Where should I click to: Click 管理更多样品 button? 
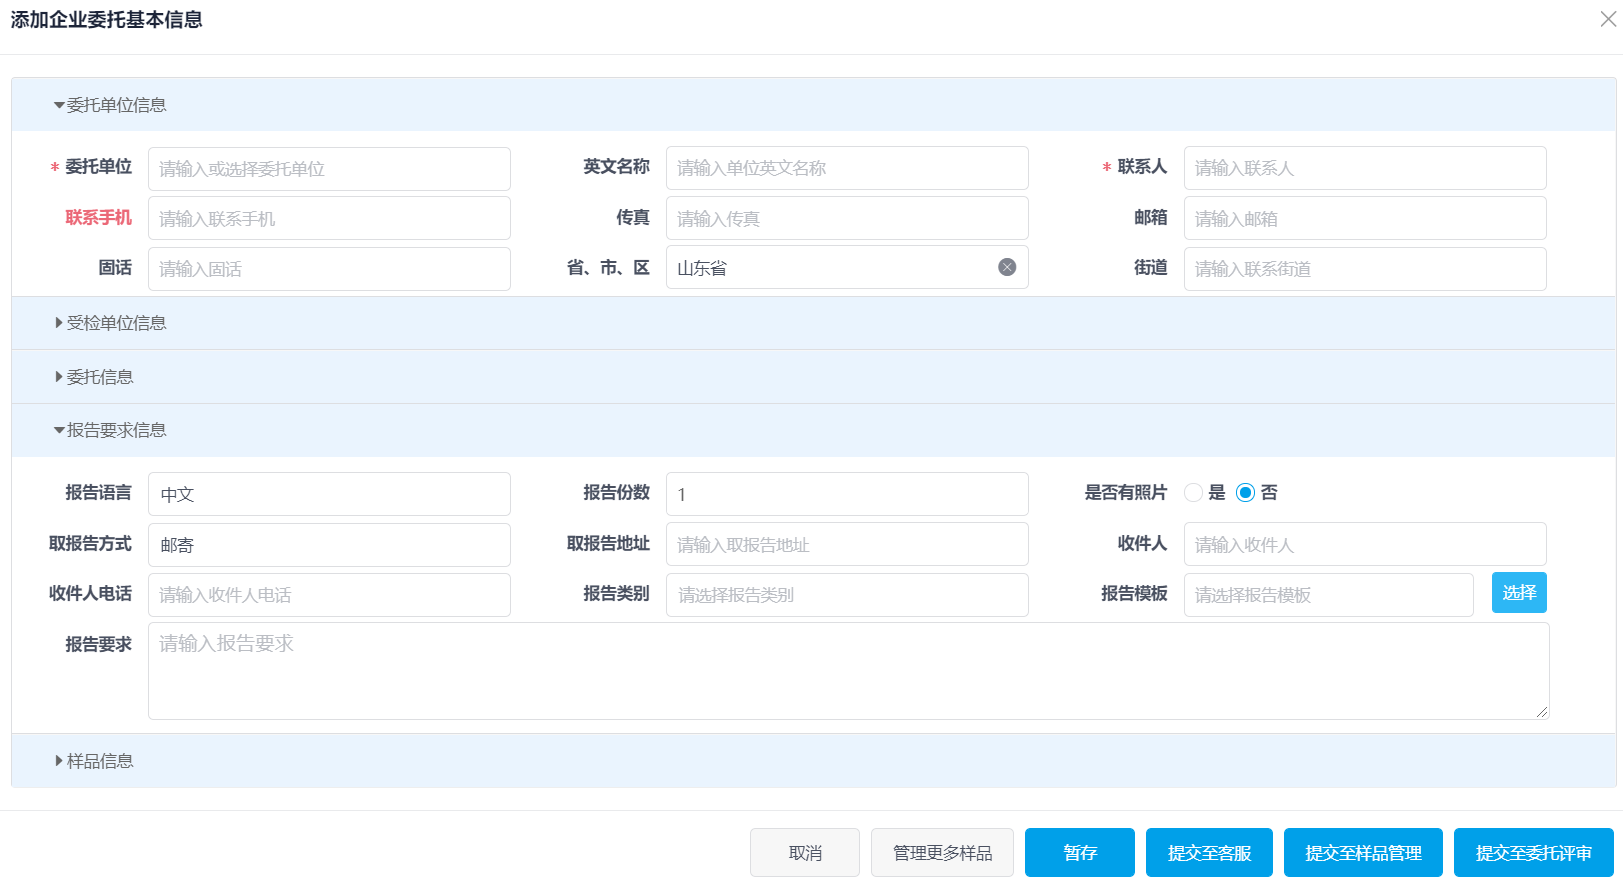[942, 853]
